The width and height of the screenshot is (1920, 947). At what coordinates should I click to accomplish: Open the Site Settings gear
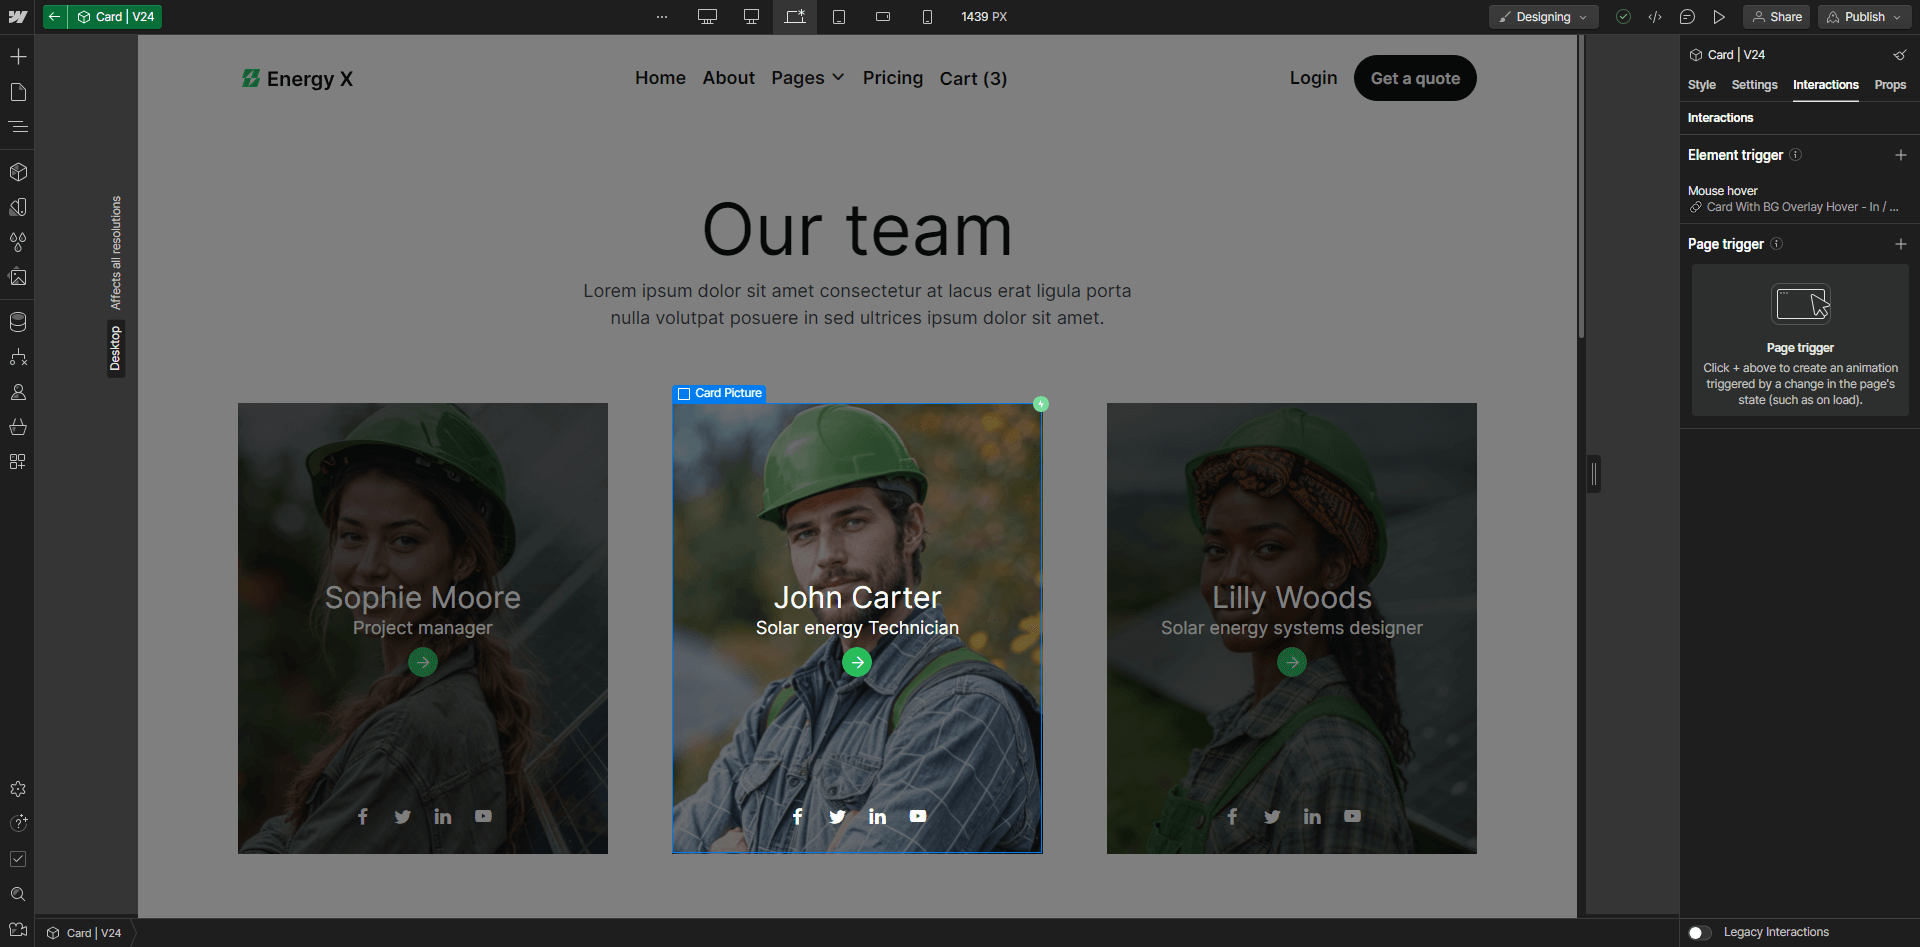18,789
